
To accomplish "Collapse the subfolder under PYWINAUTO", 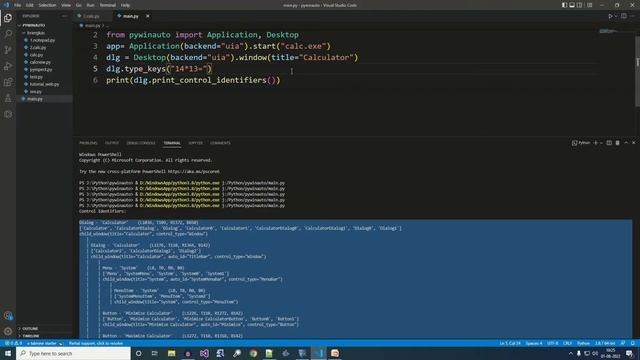I will (44, 33).
